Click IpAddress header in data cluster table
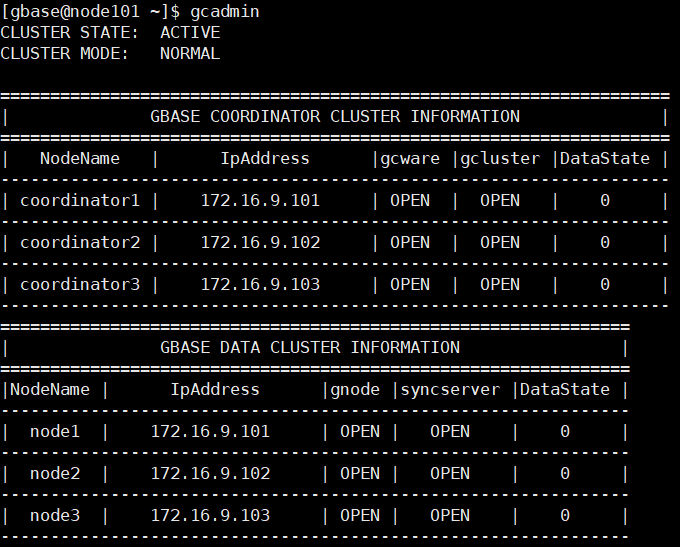This screenshot has height=547, width=680. tap(215, 390)
